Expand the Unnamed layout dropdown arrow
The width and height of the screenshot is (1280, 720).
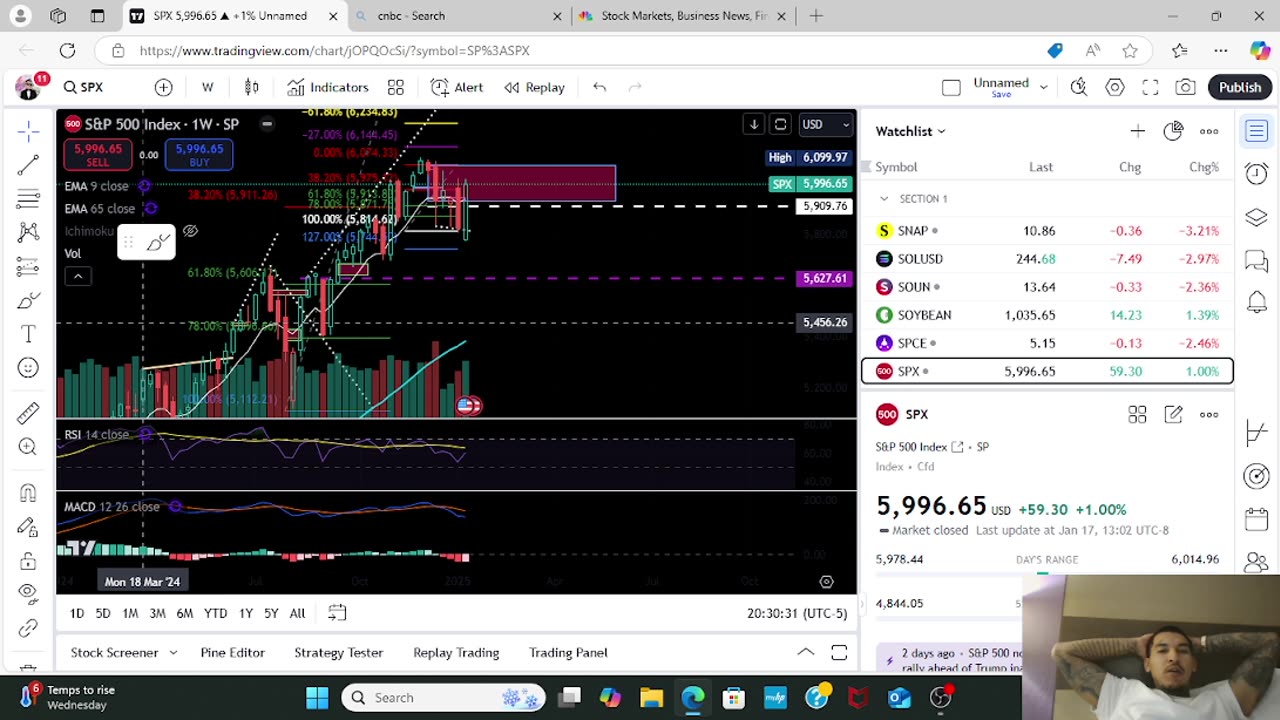tap(1043, 87)
